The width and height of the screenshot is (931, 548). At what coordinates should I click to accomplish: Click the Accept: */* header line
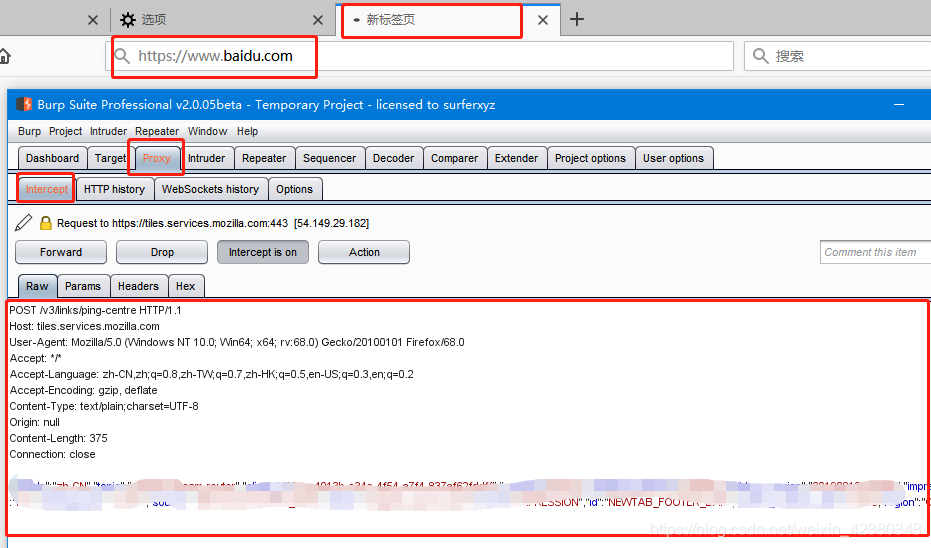pyautogui.click(x=35, y=359)
